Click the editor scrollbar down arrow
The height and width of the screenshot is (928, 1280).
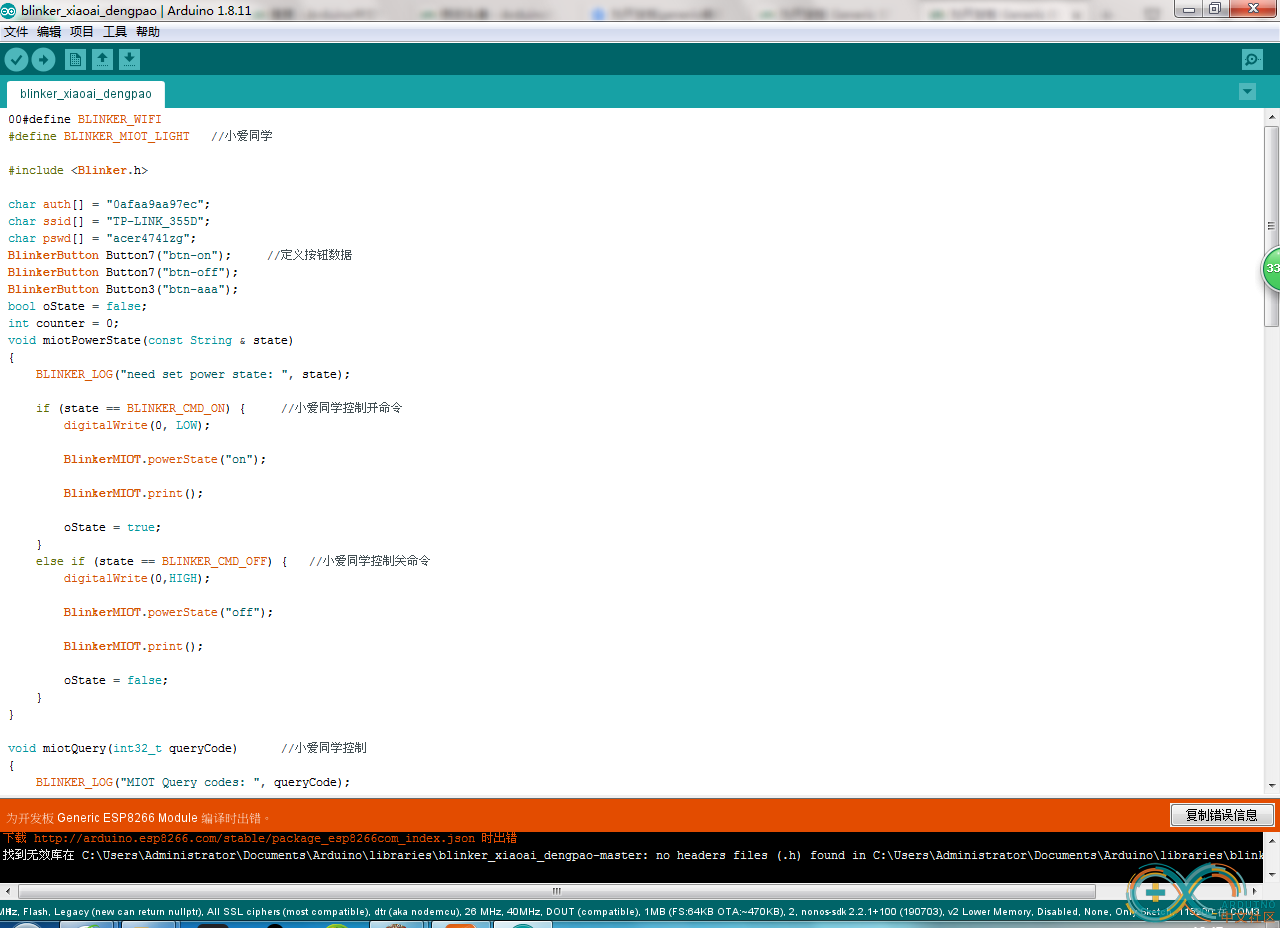(1272, 786)
